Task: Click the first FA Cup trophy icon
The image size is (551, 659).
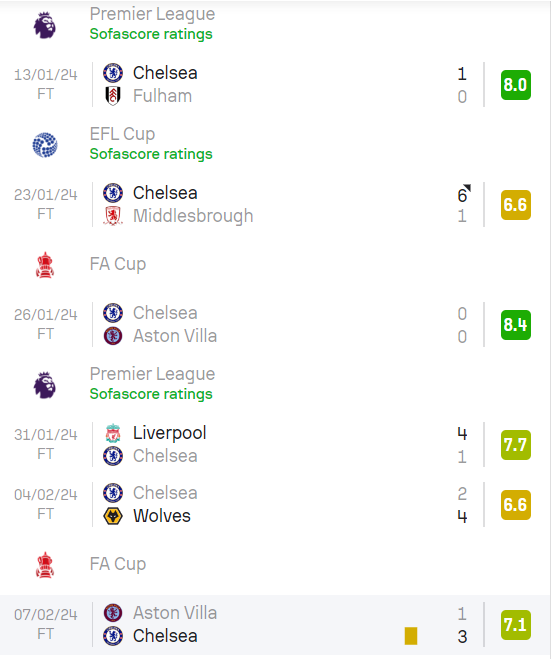Action: click(x=45, y=265)
